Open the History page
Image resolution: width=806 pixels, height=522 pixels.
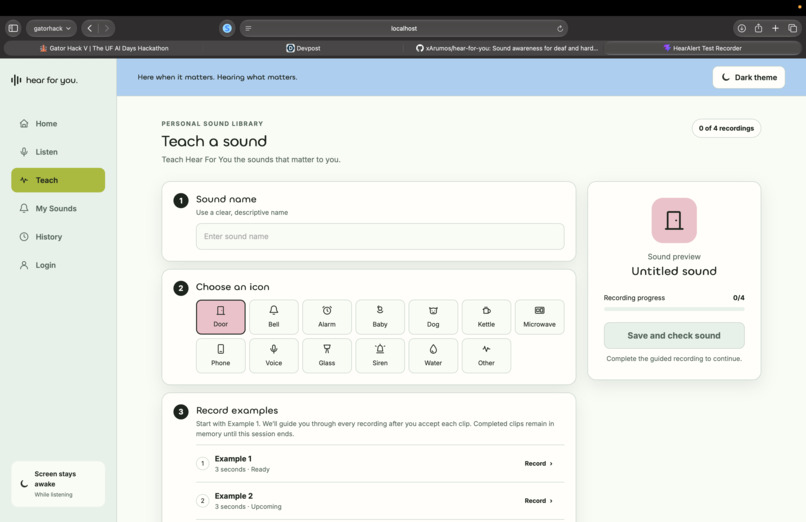tap(58, 237)
